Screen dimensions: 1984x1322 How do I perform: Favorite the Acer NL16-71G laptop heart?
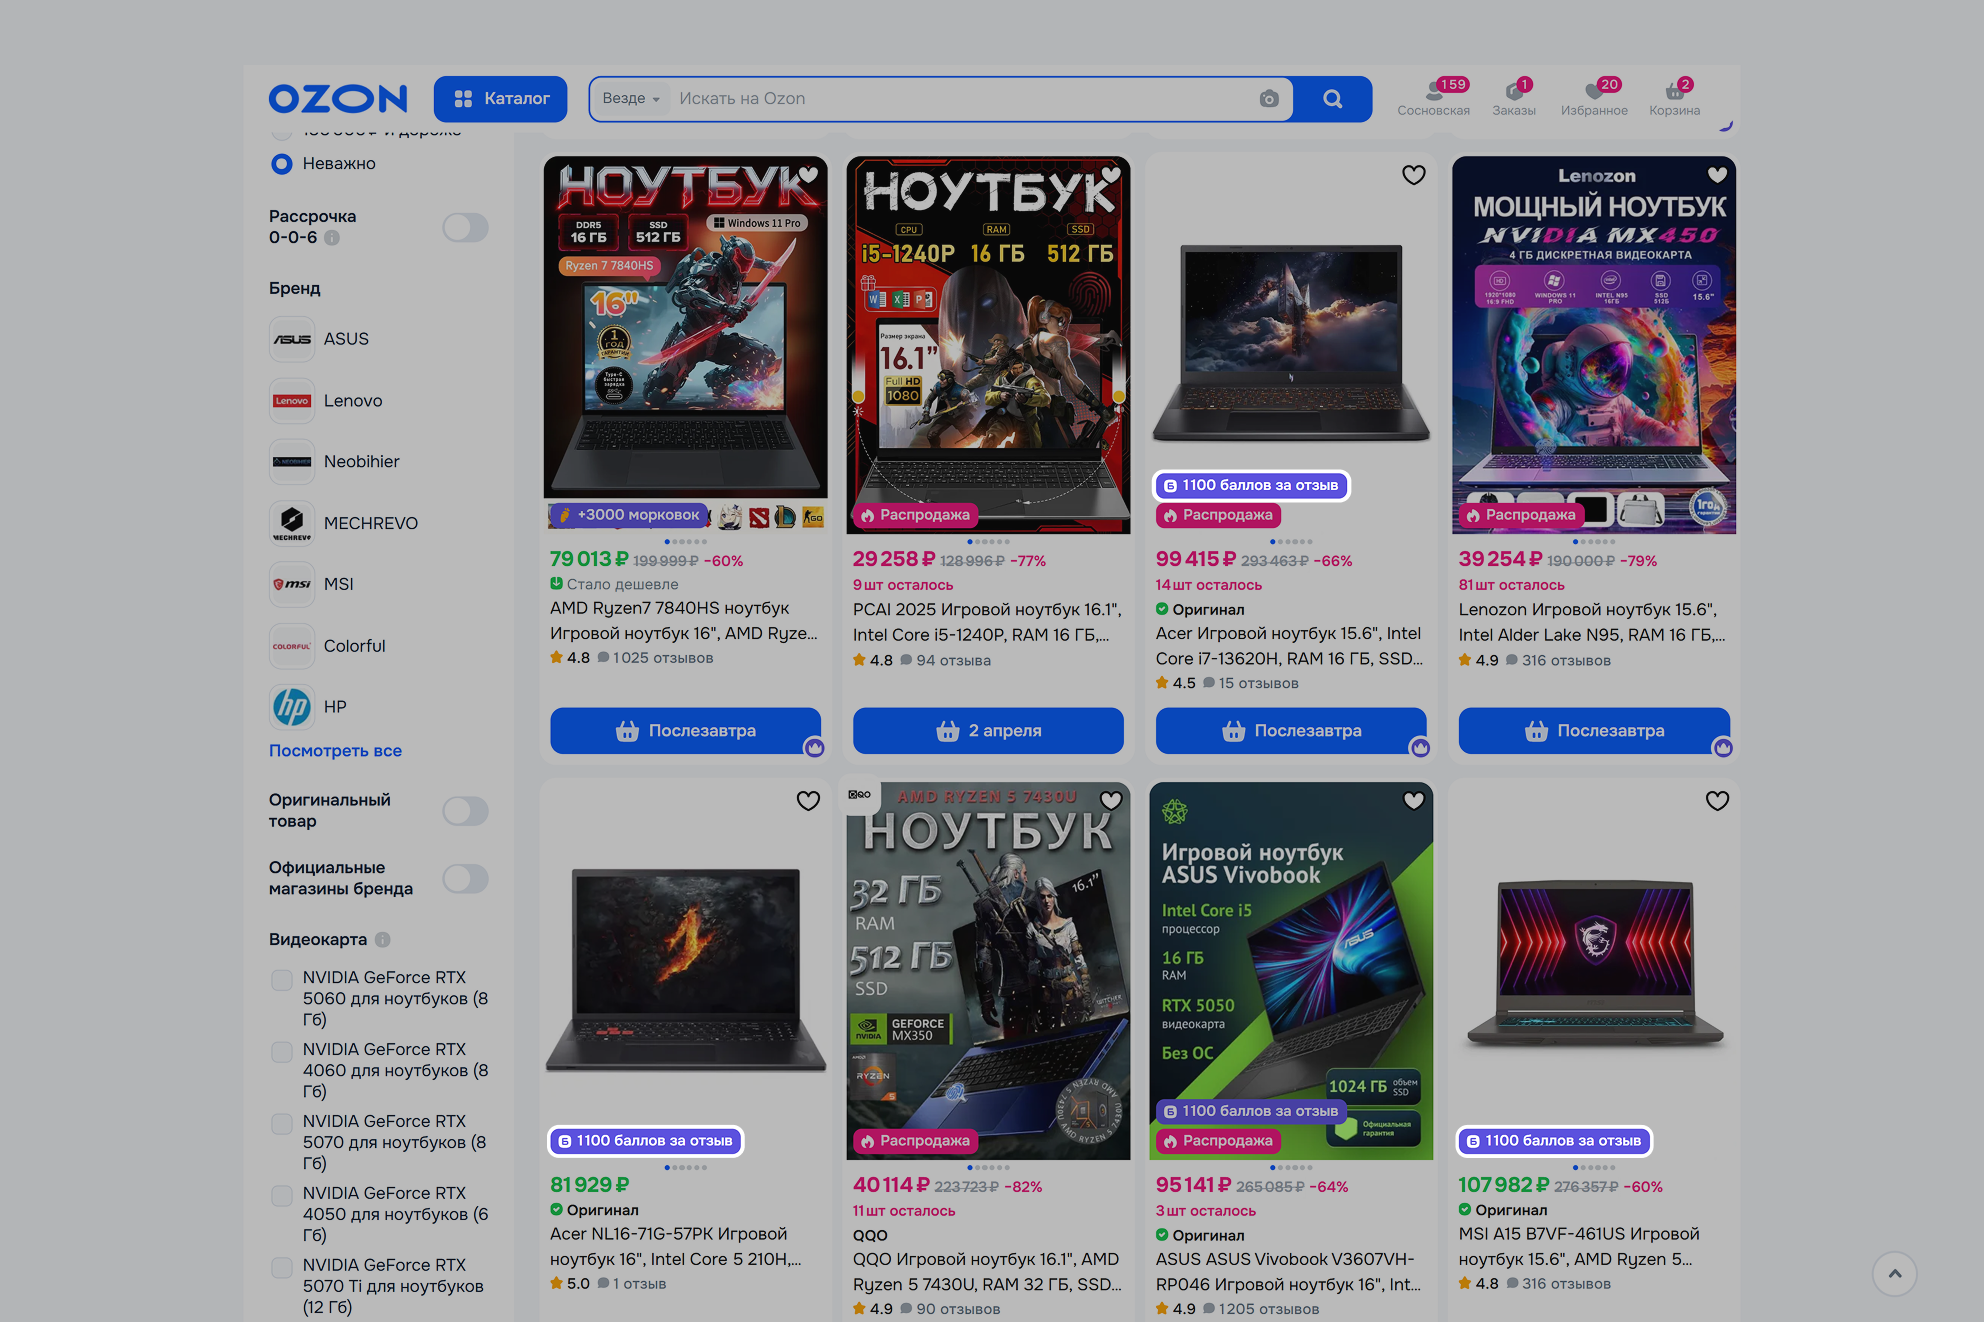[x=808, y=801]
